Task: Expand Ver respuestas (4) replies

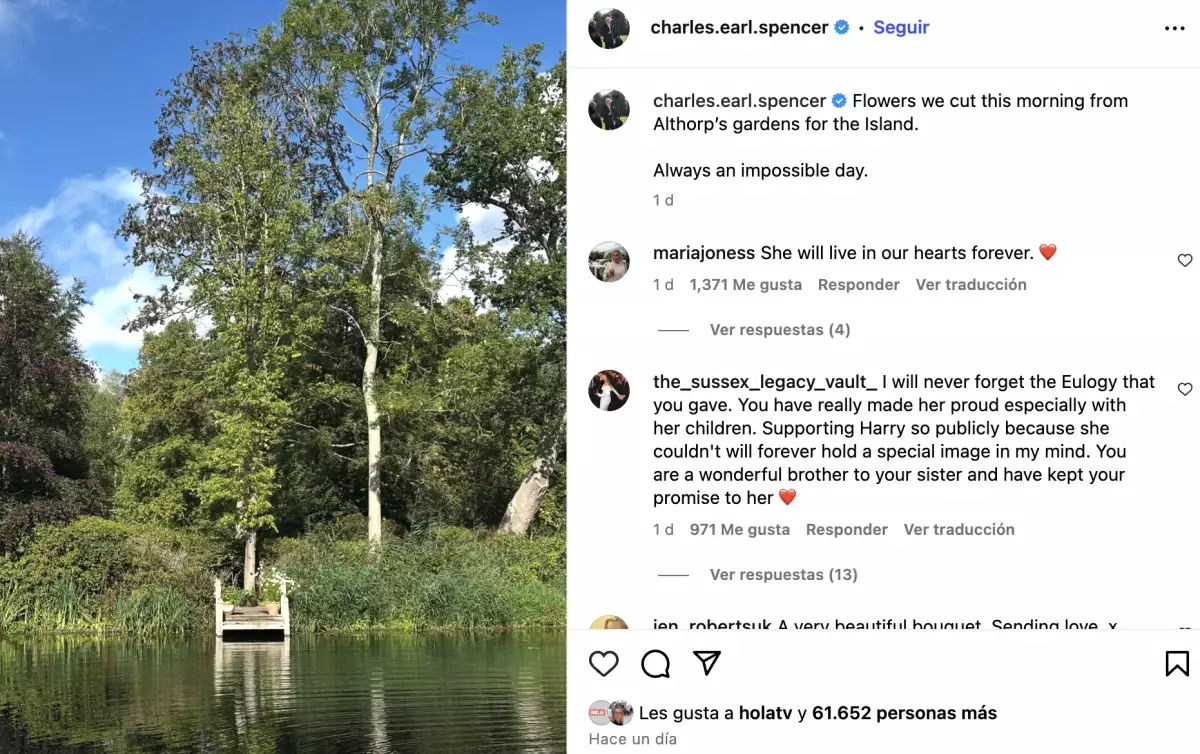Action: pyautogui.click(x=779, y=330)
